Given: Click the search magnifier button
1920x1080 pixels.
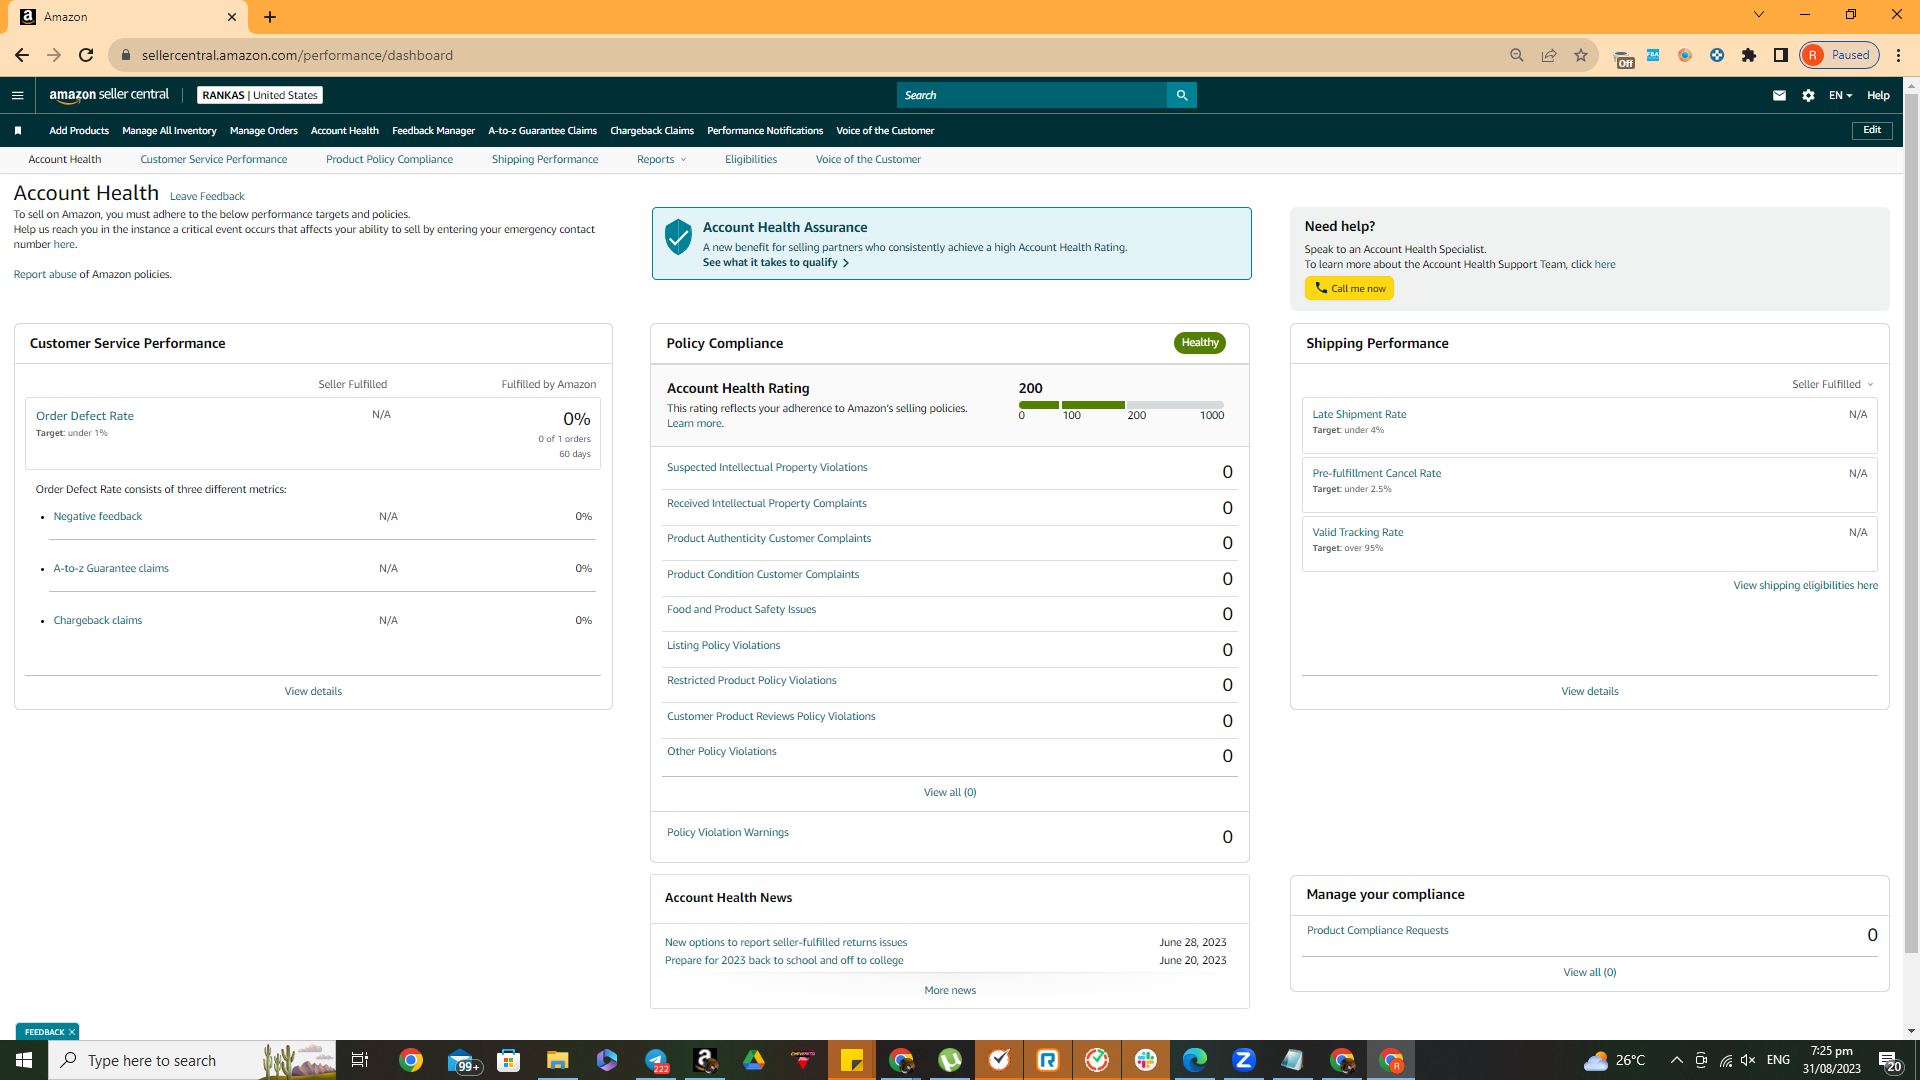Looking at the screenshot, I should (x=1182, y=95).
